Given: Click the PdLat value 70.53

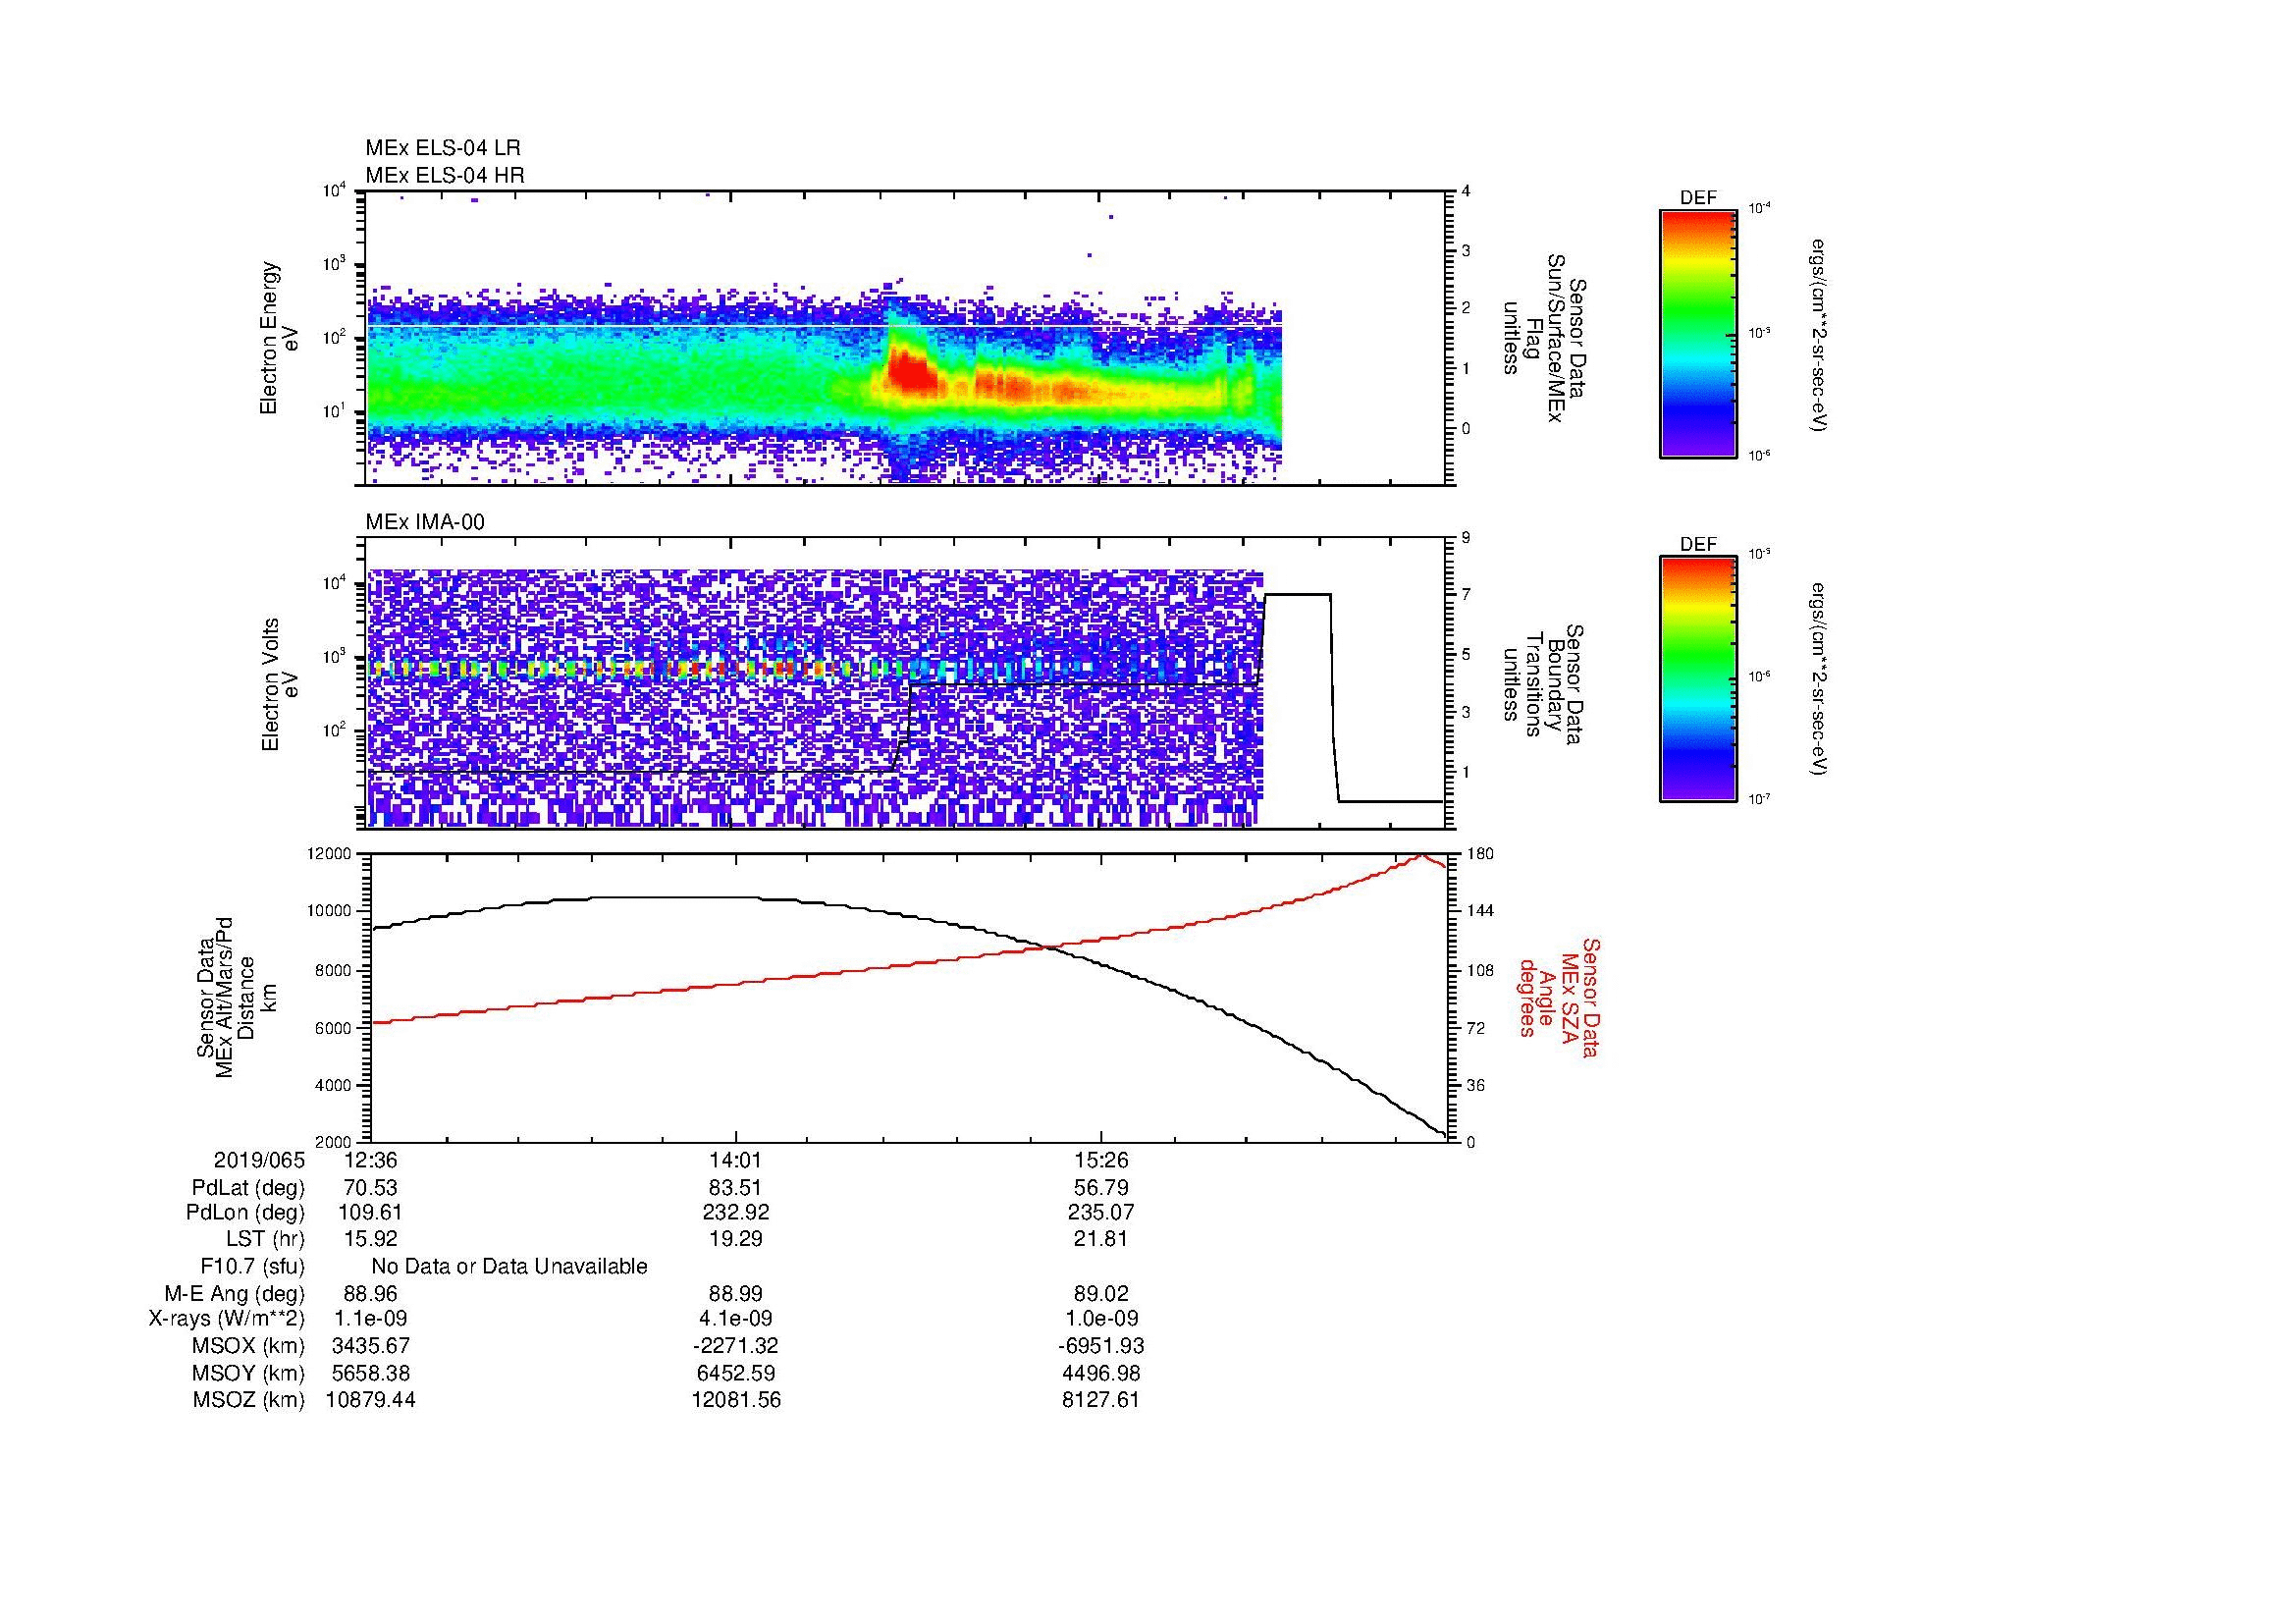Looking at the screenshot, I should point(370,1188).
